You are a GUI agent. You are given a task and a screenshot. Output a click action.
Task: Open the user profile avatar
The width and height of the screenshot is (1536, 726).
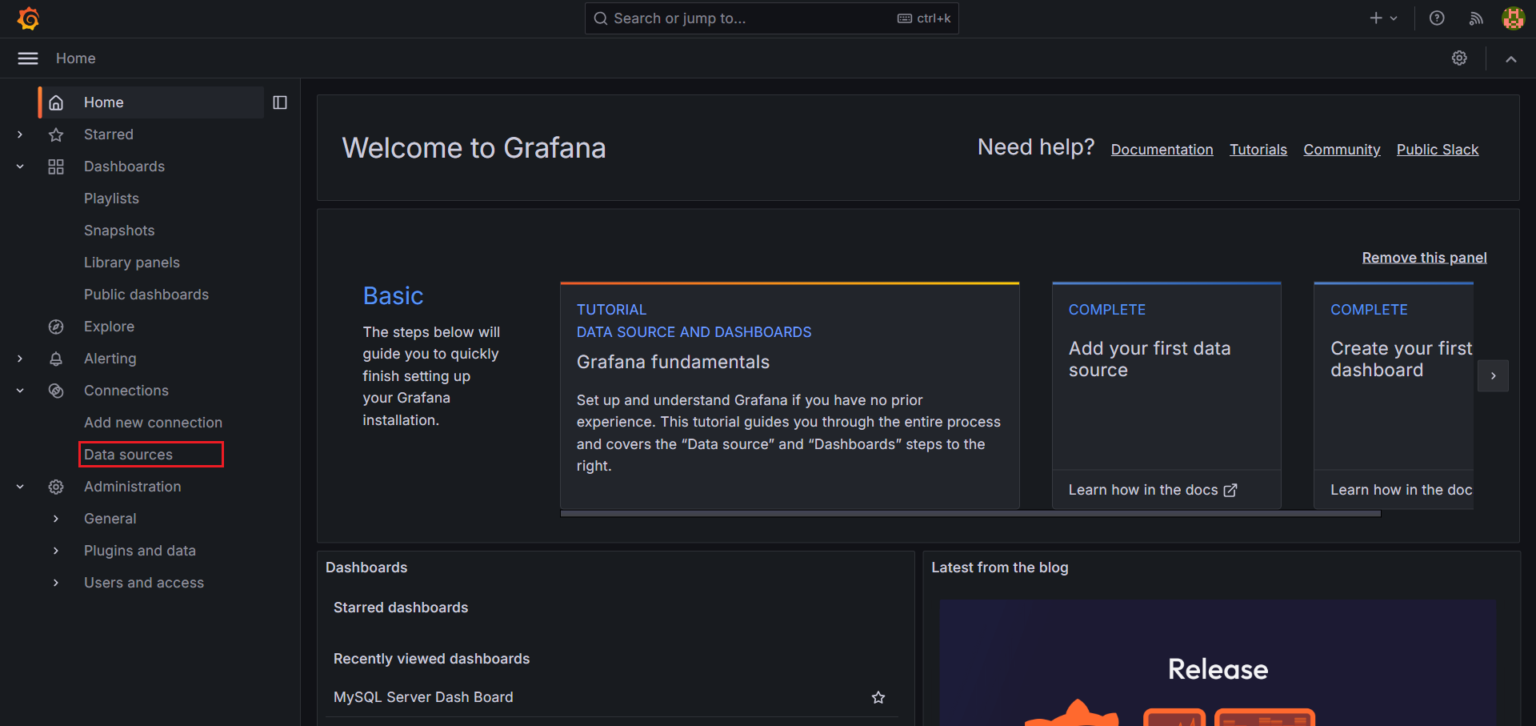pyautogui.click(x=1513, y=17)
